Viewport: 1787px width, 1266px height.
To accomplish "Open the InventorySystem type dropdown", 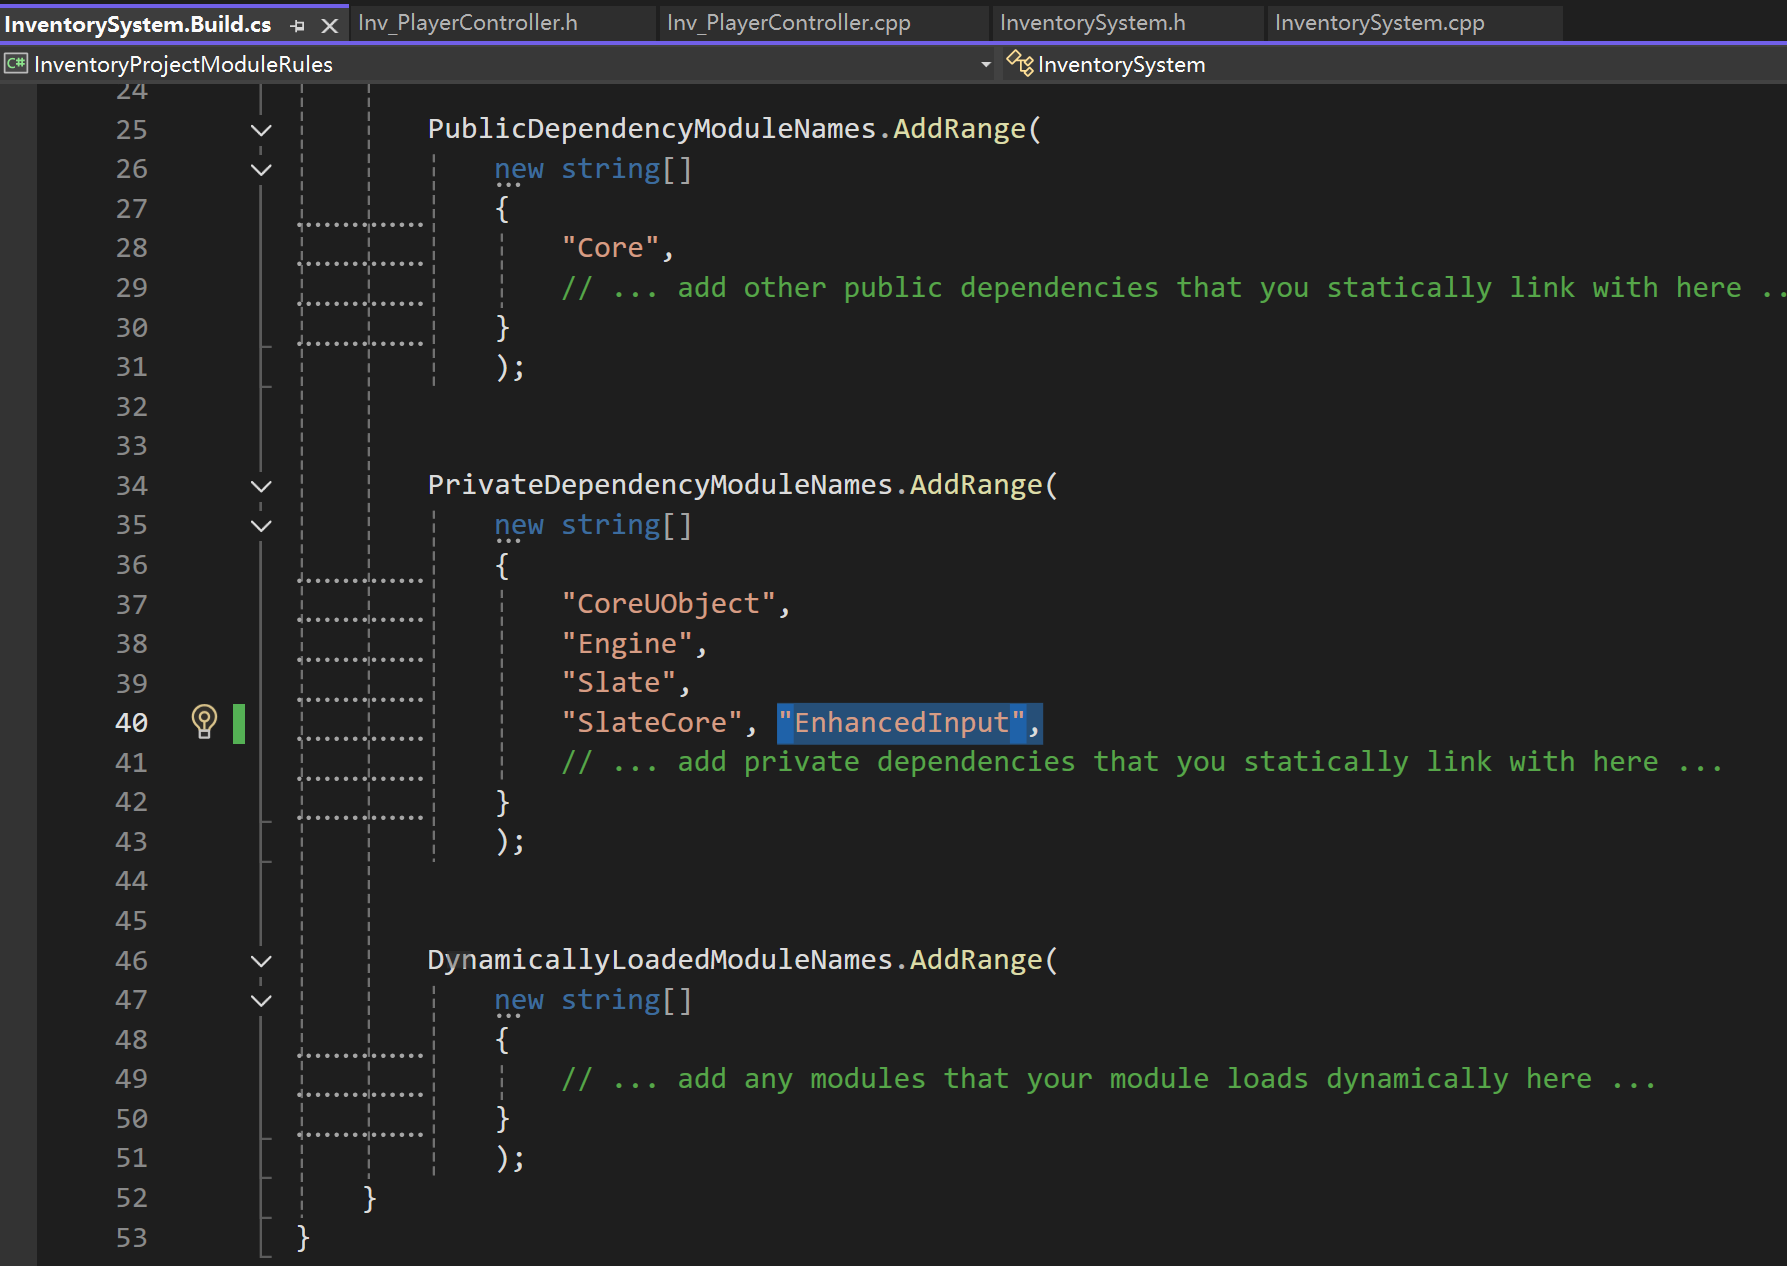I will coord(1394,64).
